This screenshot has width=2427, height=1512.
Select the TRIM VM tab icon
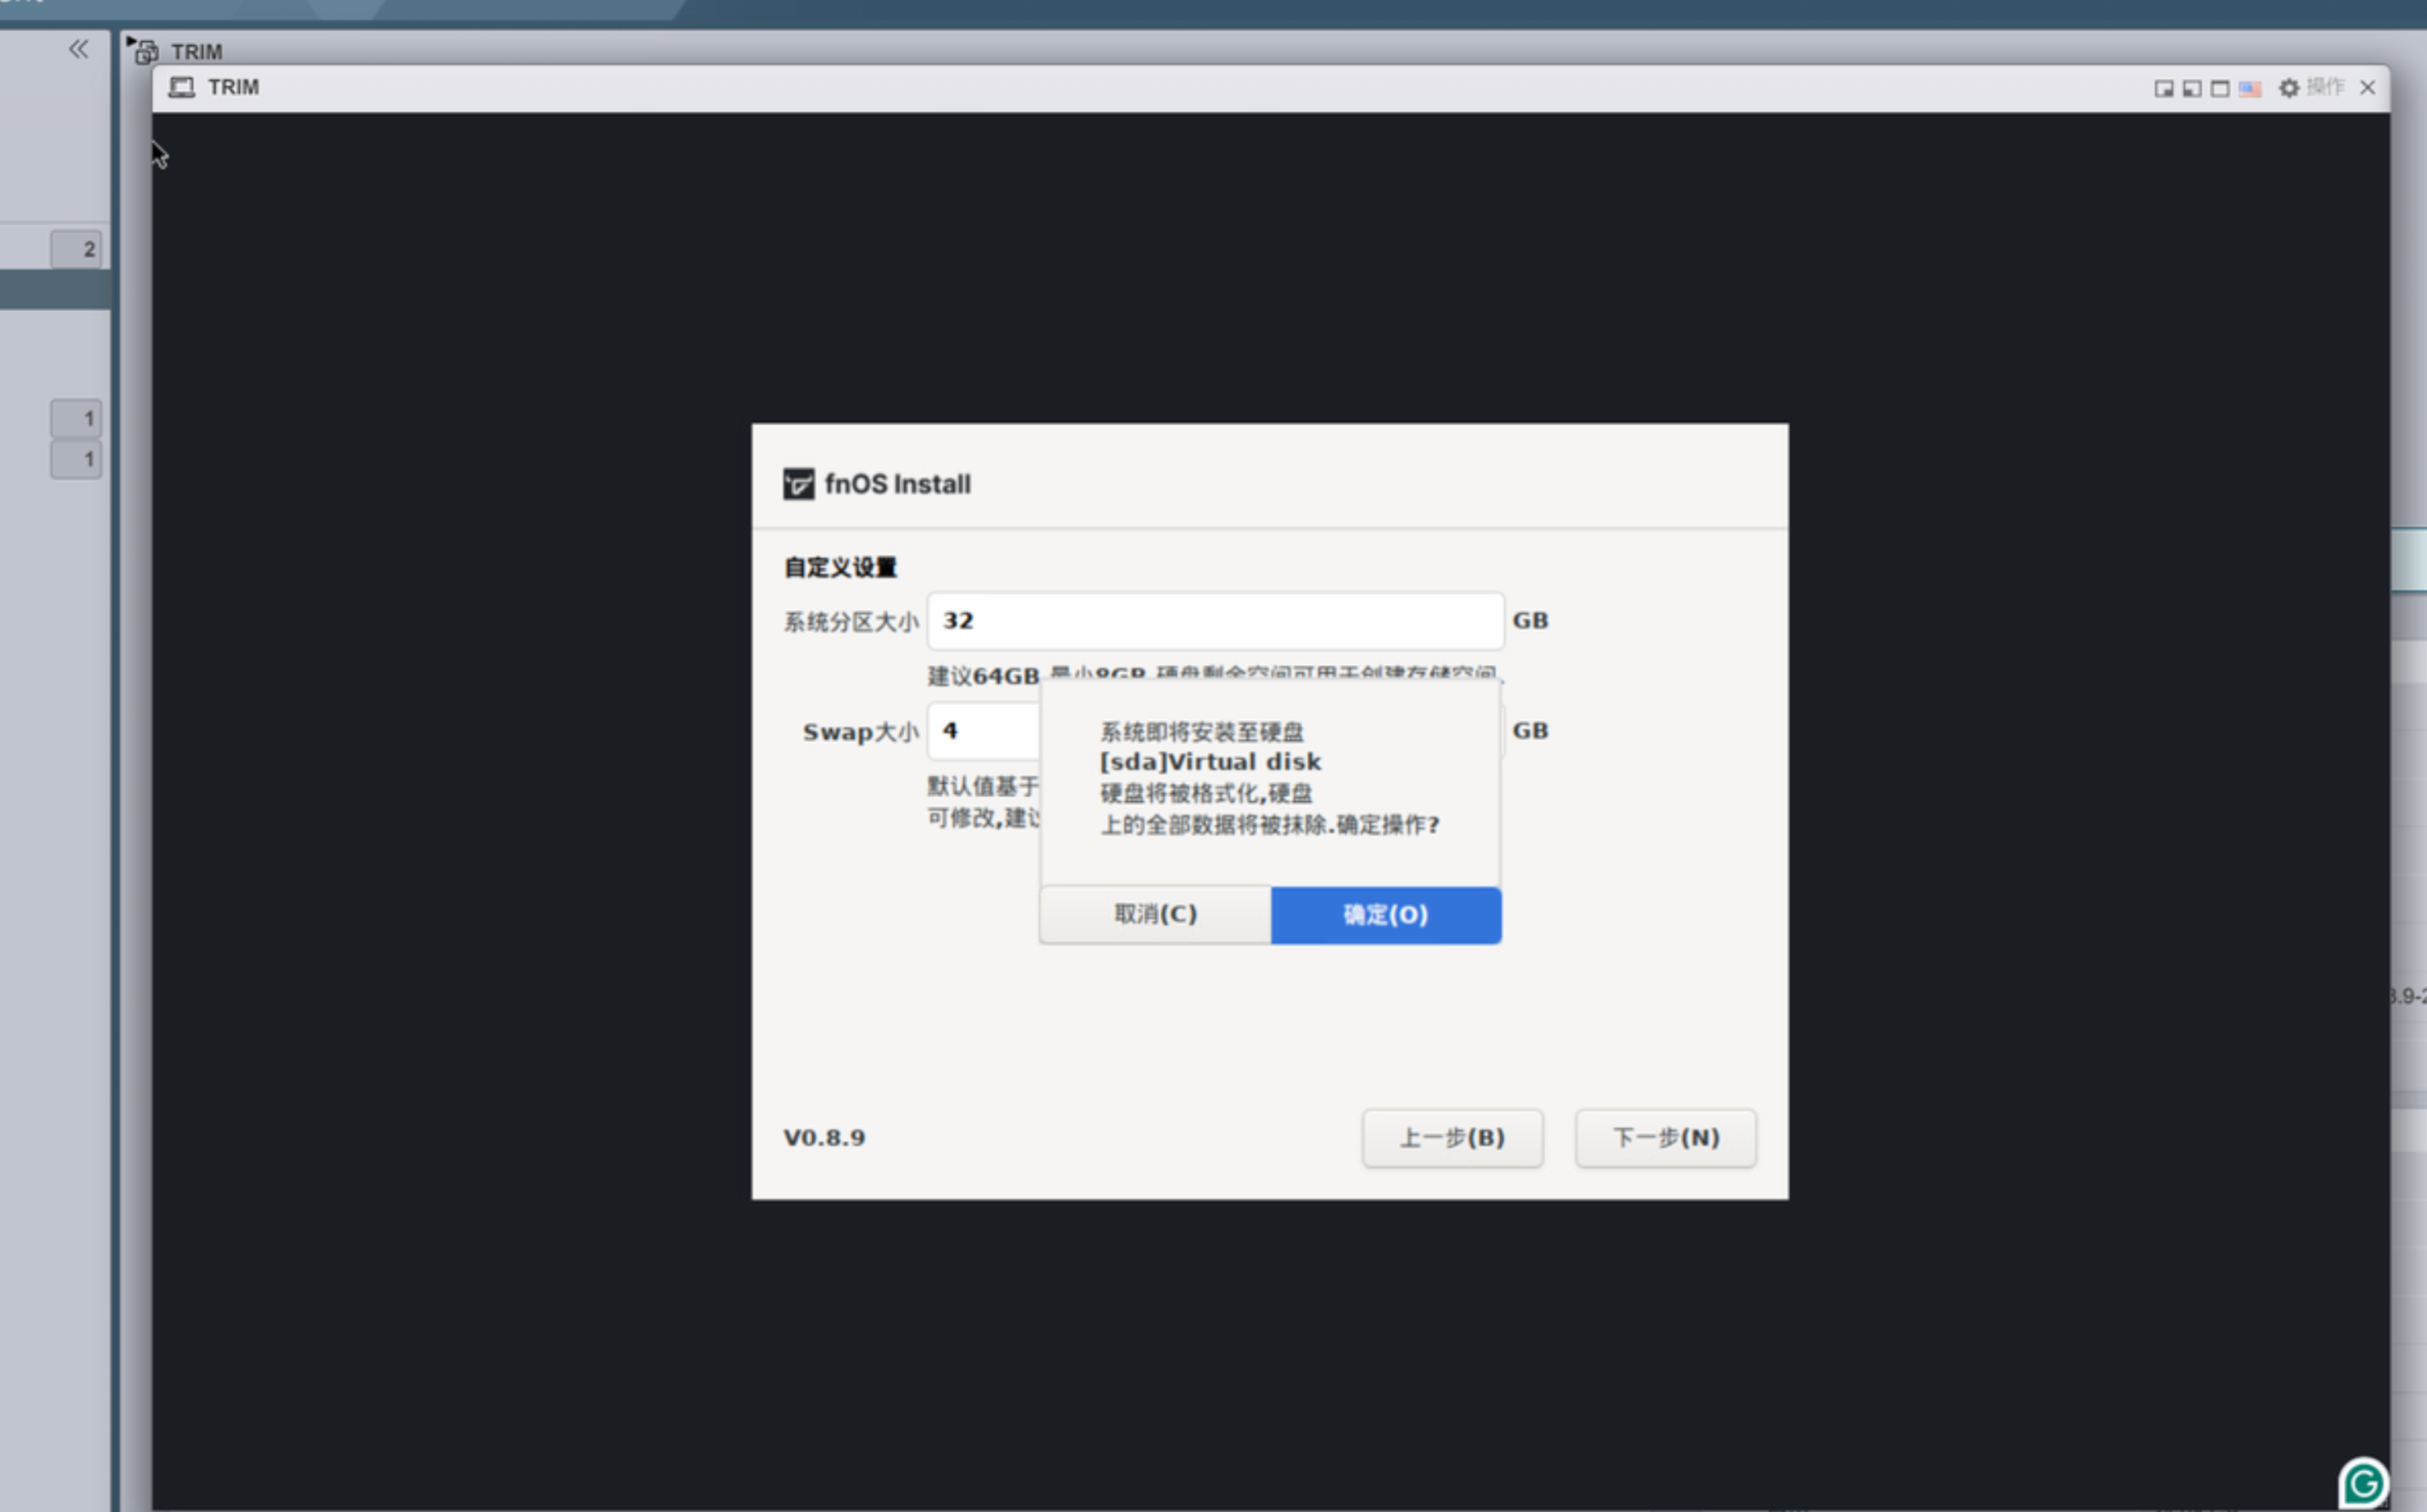tap(146, 51)
